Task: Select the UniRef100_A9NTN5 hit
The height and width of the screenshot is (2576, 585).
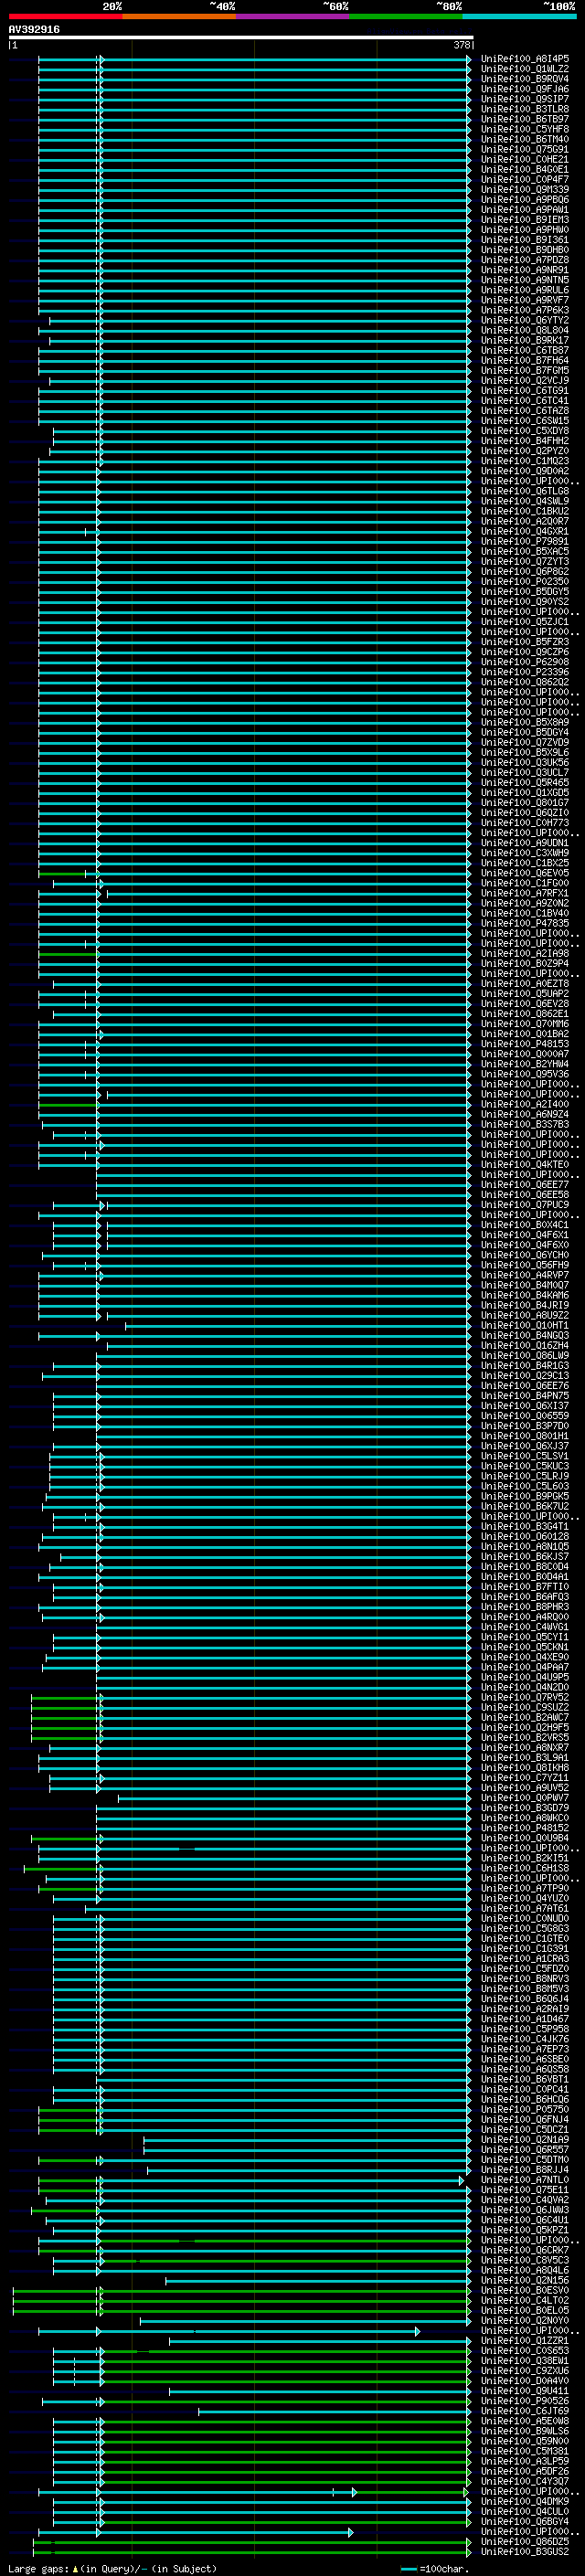Action: tap(525, 280)
